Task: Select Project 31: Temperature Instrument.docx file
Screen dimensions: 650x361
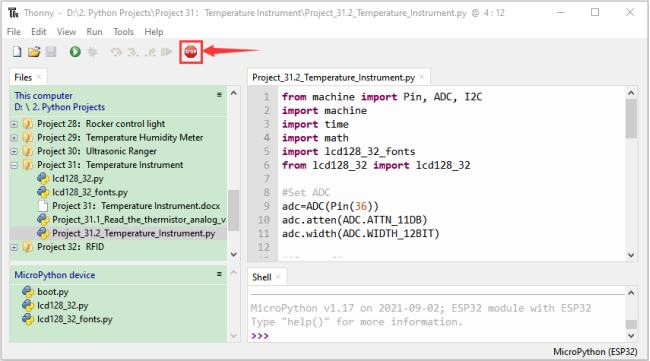Action: tap(136, 206)
